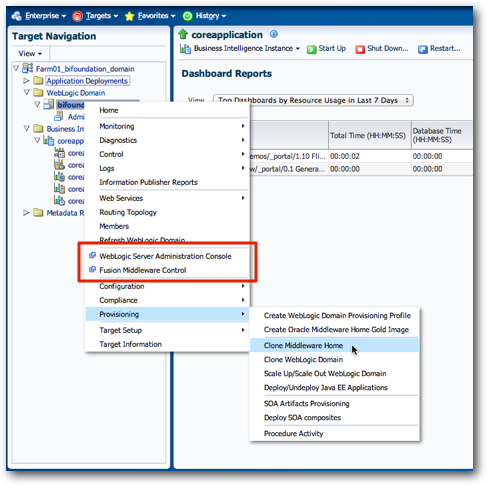This screenshot has height=485, width=487.
Task: Expand the Application Deployments folder
Action: (x=26, y=81)
